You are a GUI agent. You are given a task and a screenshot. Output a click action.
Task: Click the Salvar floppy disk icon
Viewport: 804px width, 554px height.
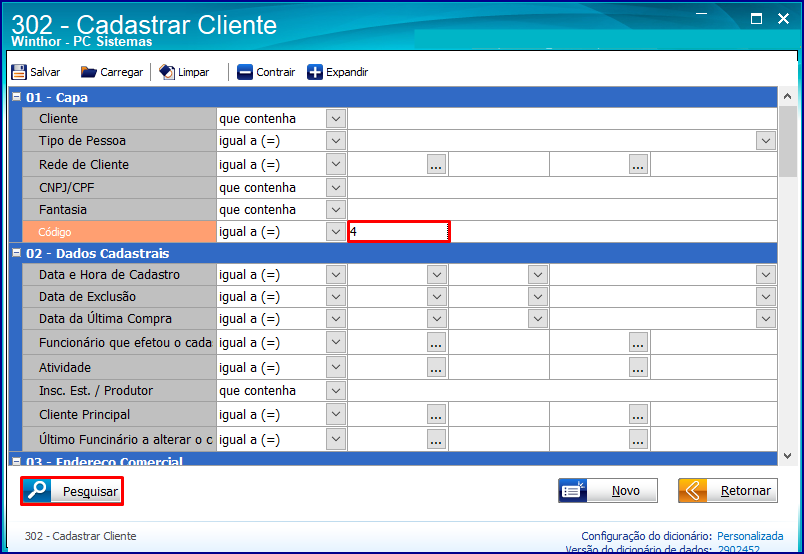click(x=19, y=72)
